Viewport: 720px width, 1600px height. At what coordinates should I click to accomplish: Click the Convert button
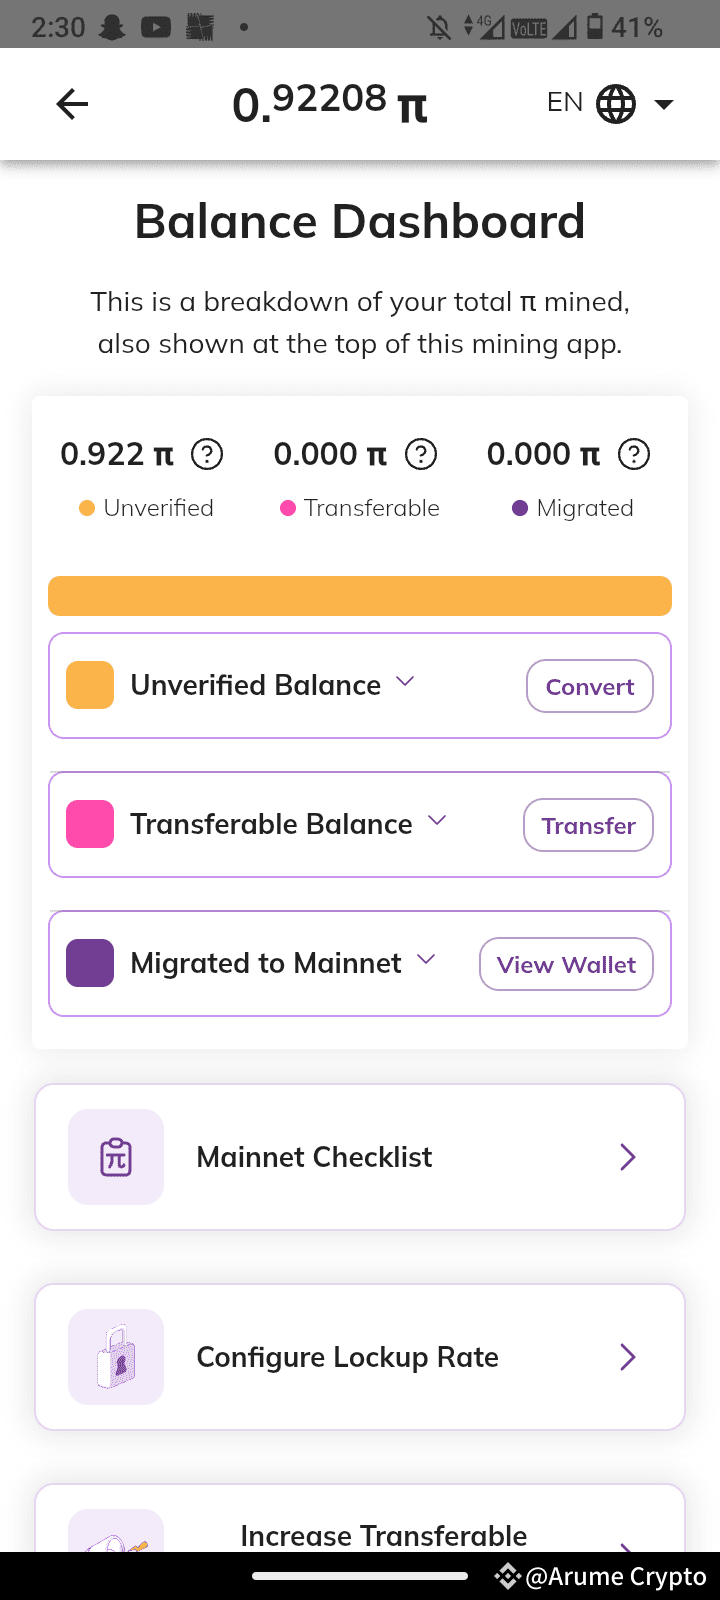coord(590,686)
